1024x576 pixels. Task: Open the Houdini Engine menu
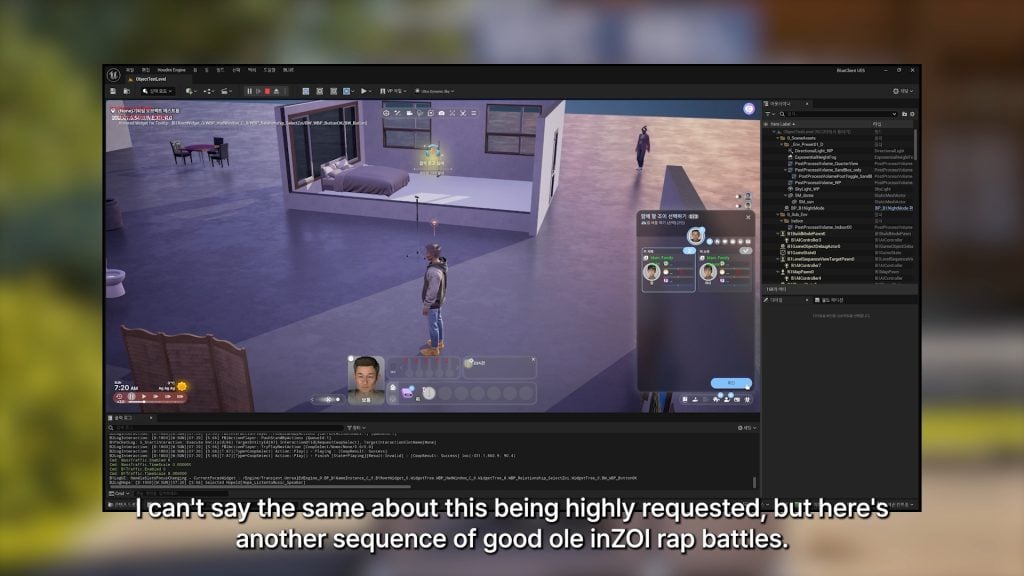pyautogui.click(x=173, y=70)
